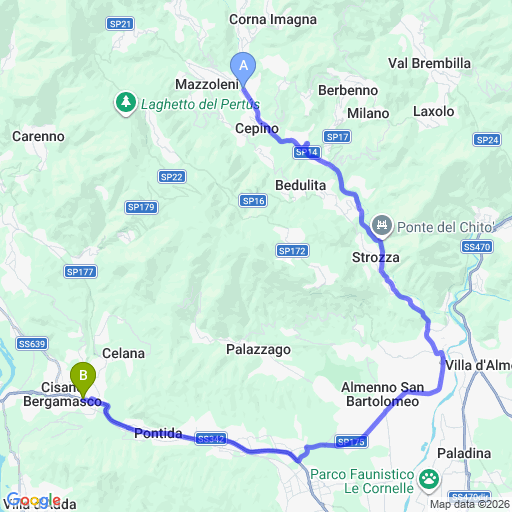Select the Carenno town label

tap(38, 136)
